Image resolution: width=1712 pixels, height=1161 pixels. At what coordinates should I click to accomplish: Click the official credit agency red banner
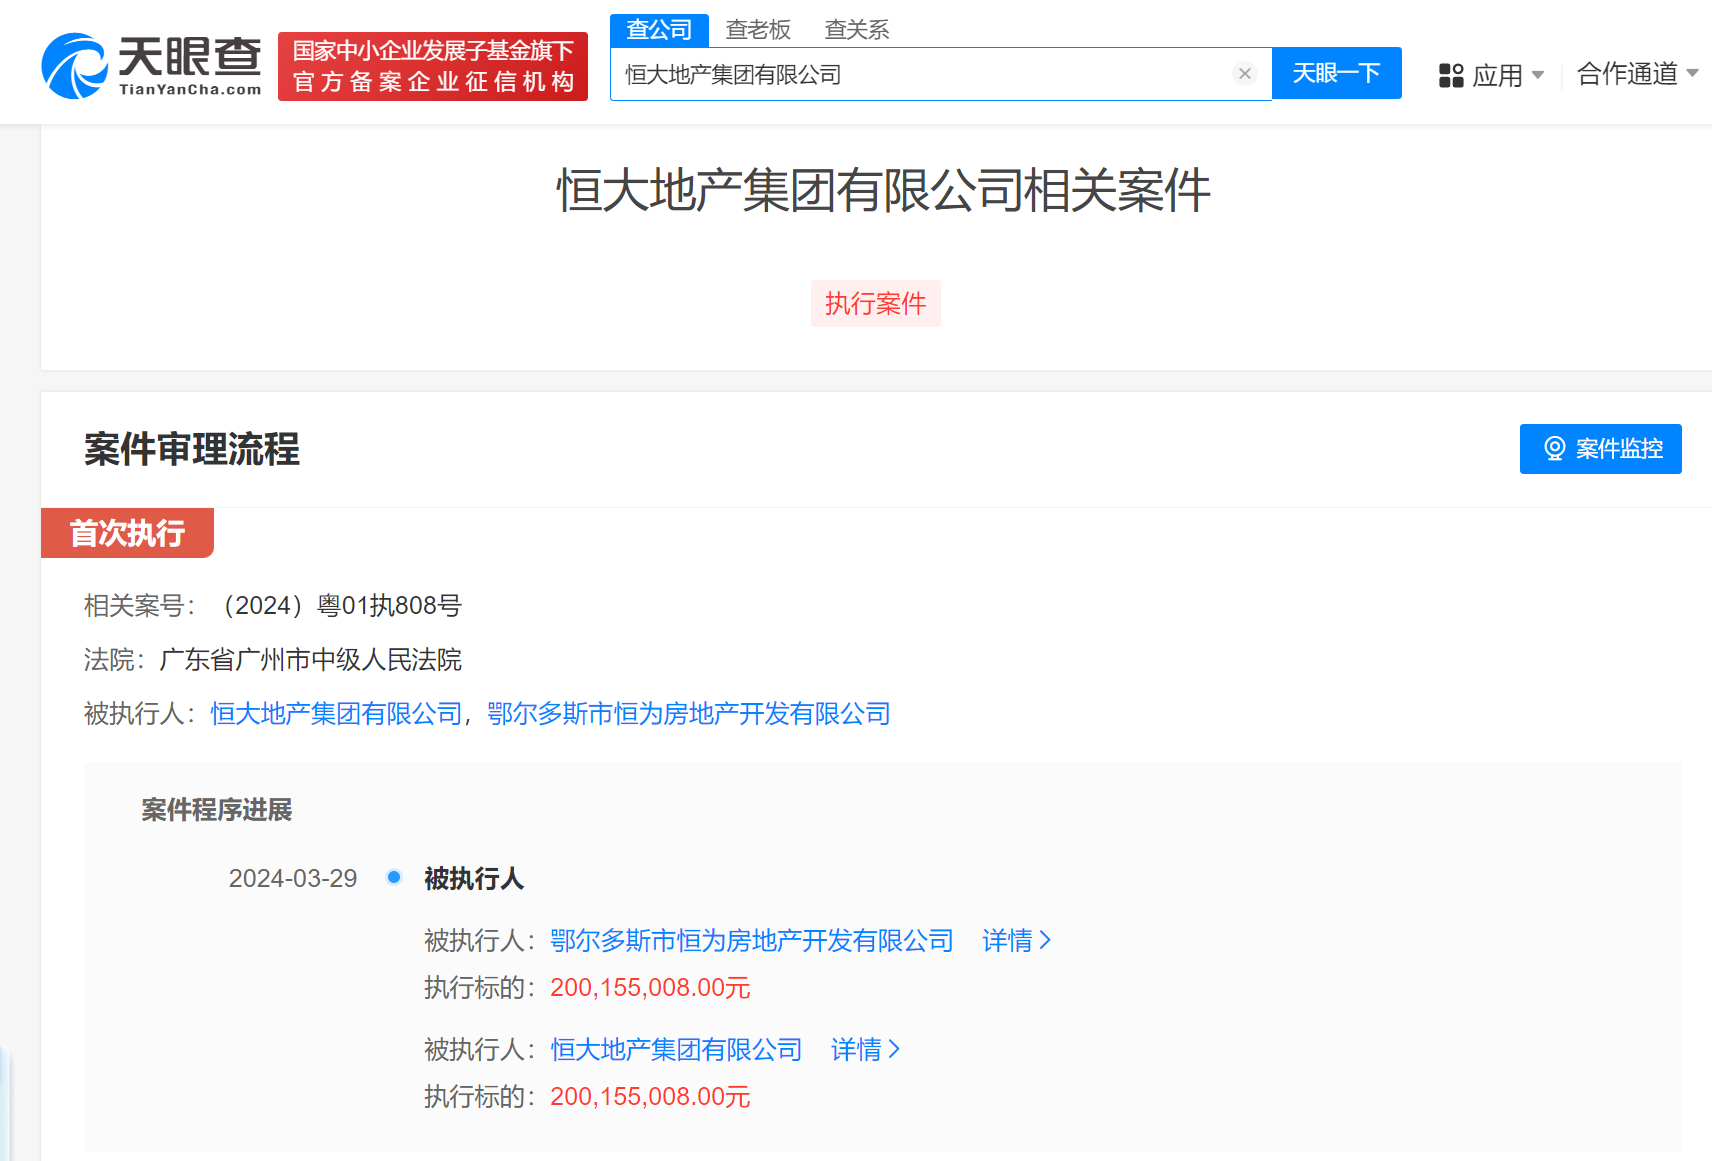(433, 66)
